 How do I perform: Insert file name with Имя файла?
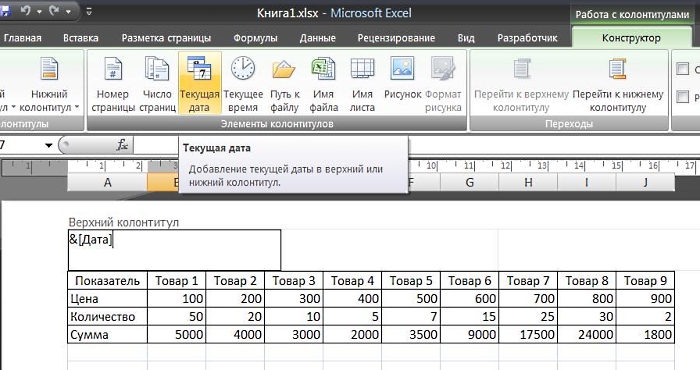click(323, 84)
